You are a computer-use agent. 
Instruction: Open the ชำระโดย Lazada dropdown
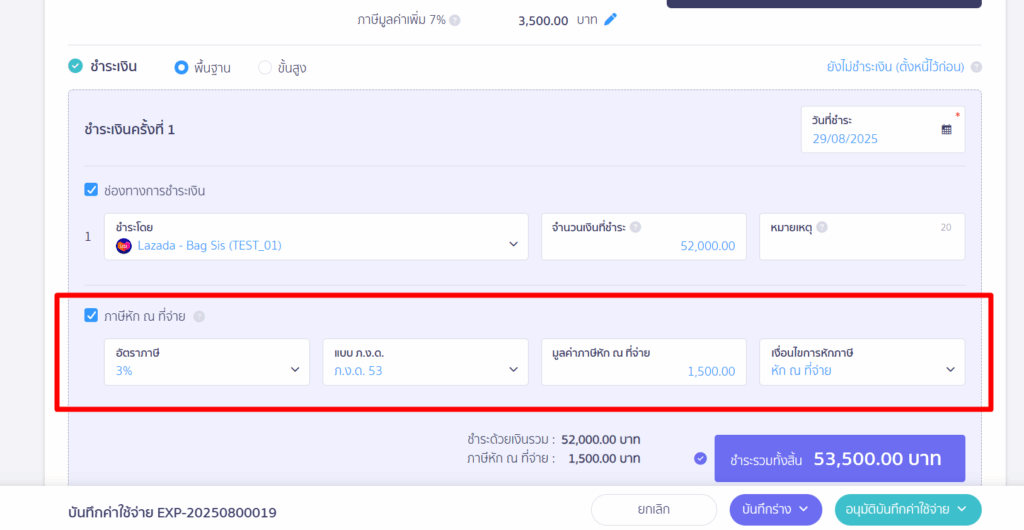click(316, 237)
